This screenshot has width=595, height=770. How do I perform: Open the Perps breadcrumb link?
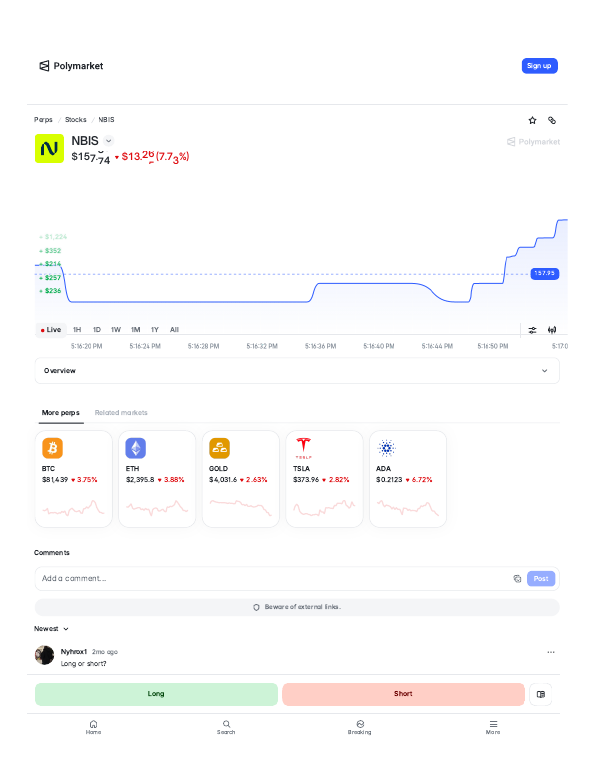(x=43, y=119)
